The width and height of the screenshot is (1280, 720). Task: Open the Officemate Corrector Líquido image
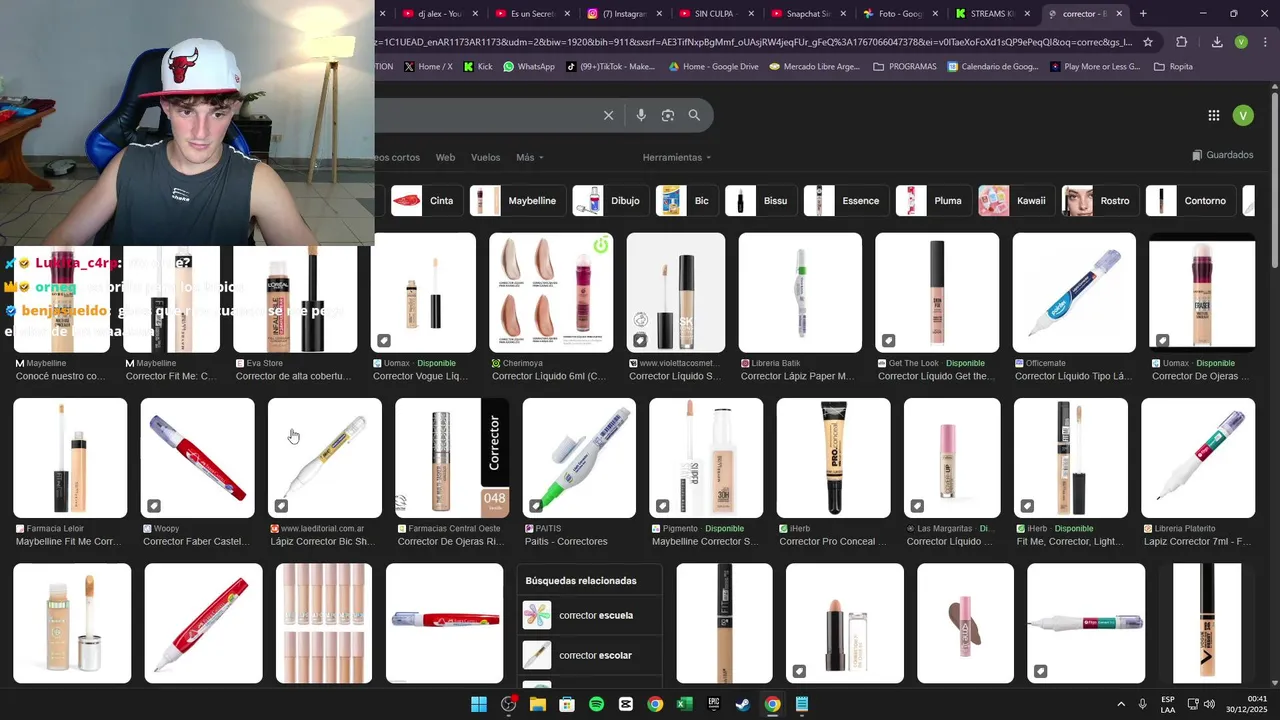tap(1074, 293)
